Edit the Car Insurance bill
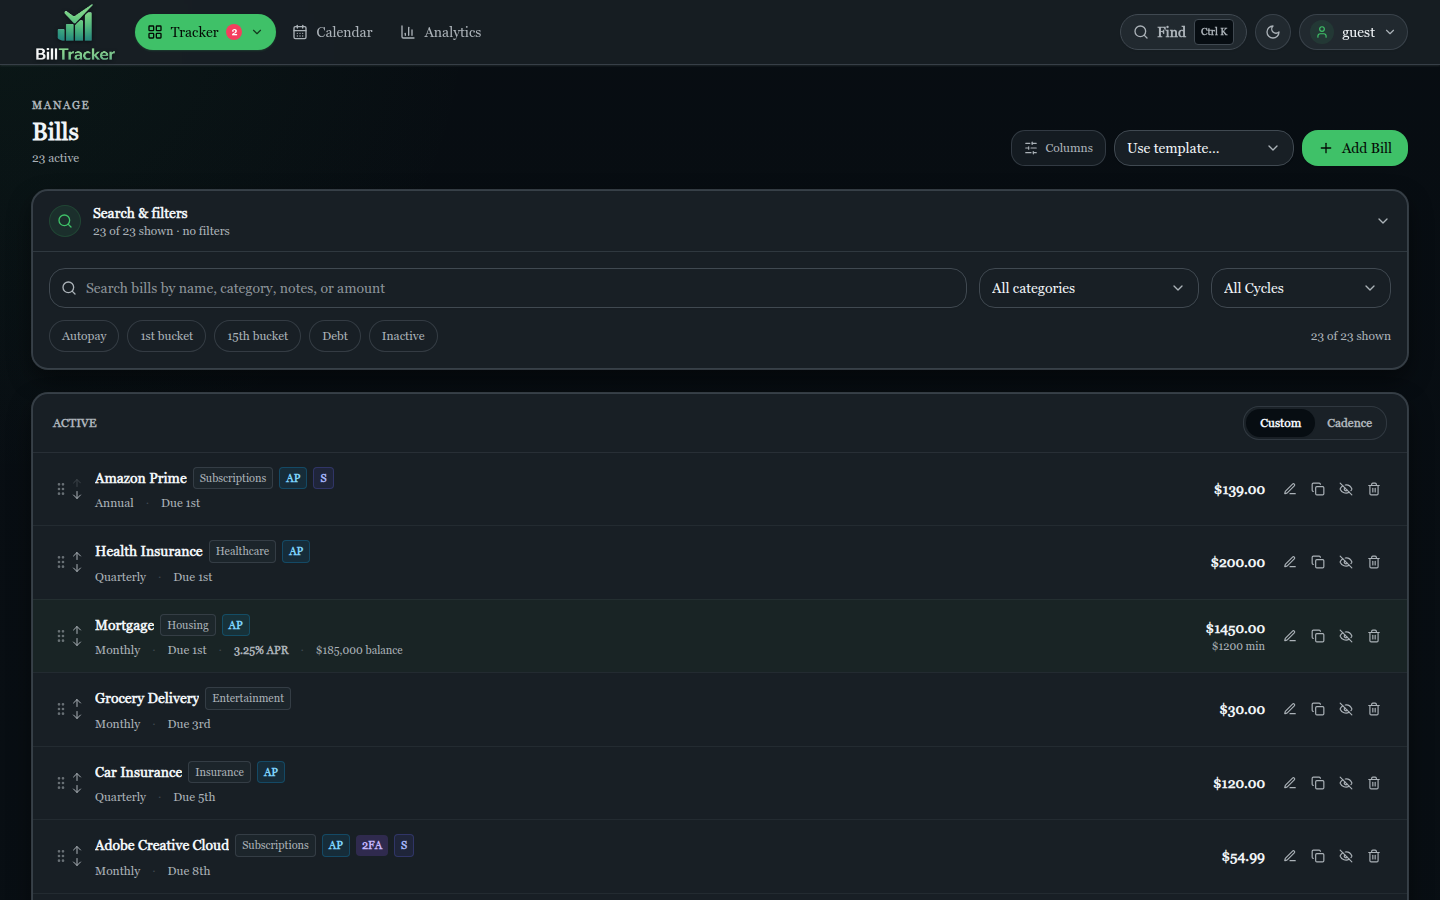 click(1290, 783)
